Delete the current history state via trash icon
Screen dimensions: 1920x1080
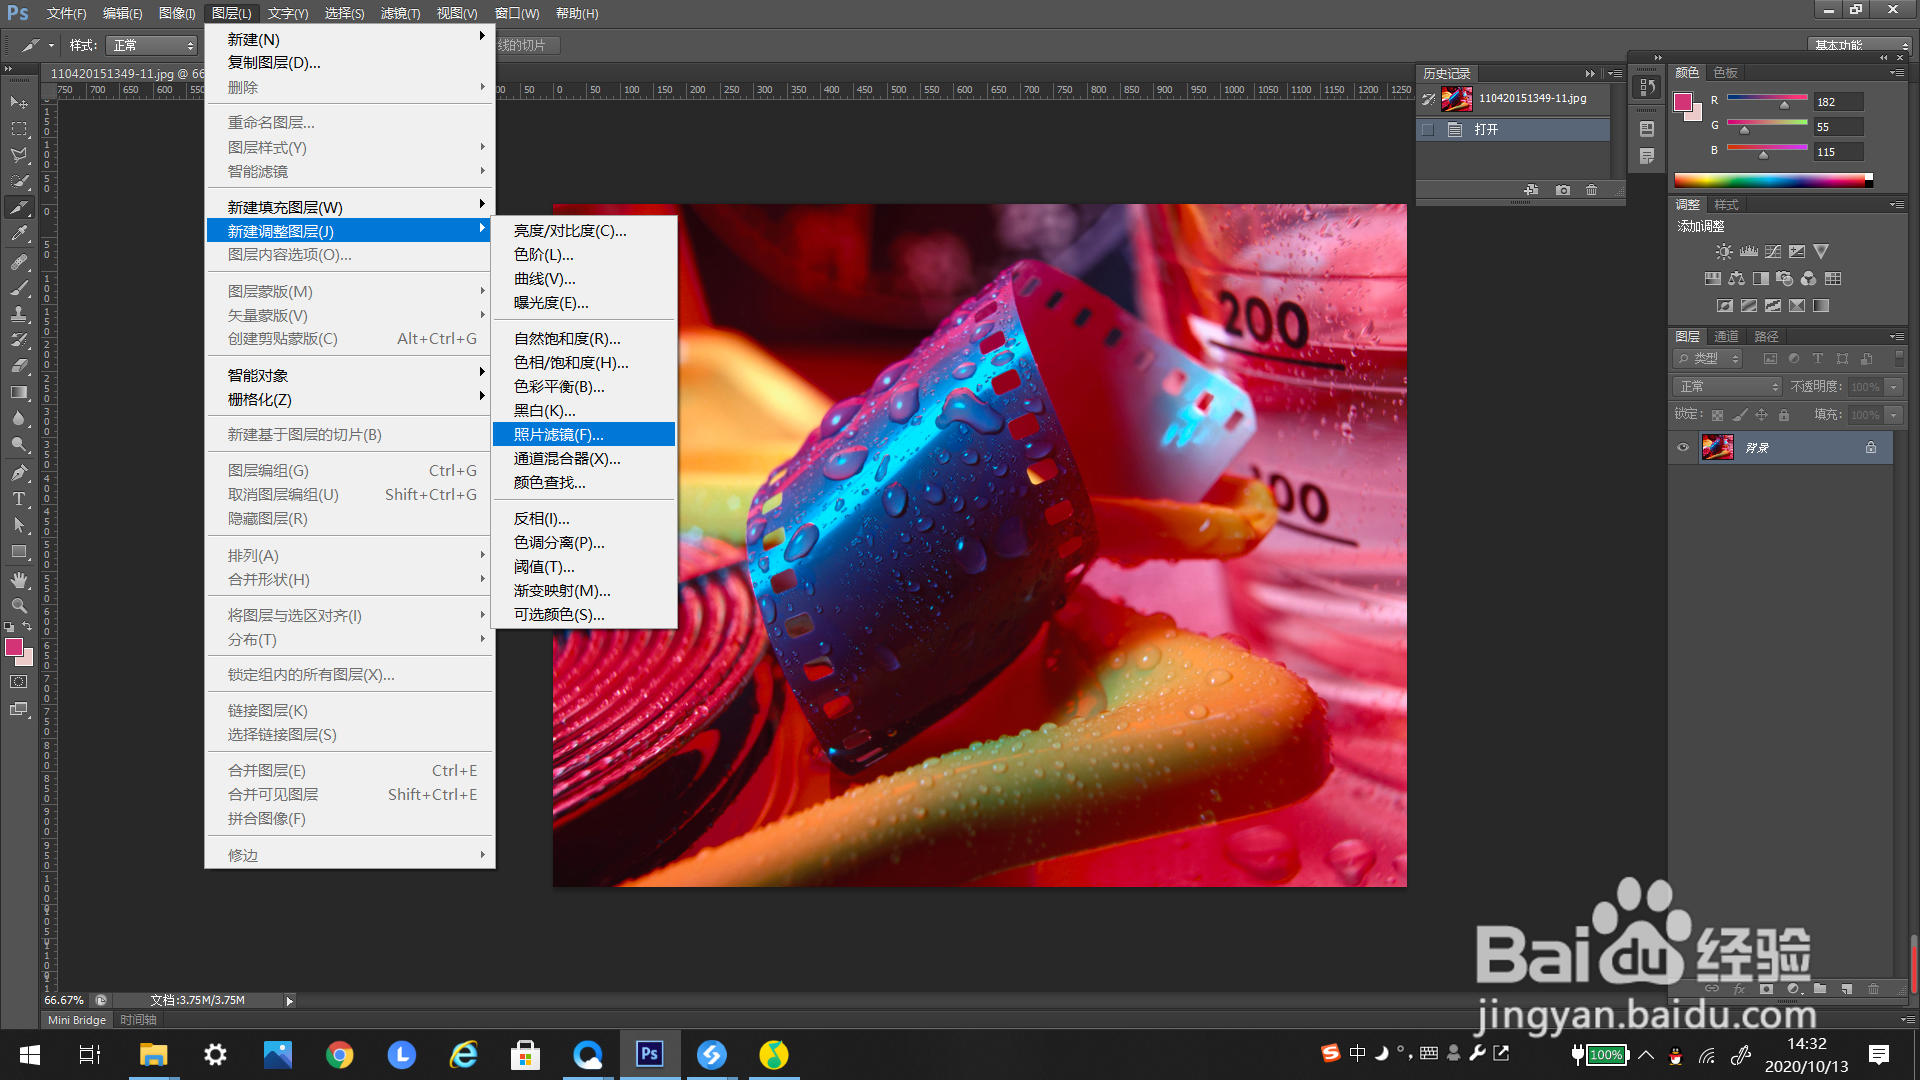1592,190
